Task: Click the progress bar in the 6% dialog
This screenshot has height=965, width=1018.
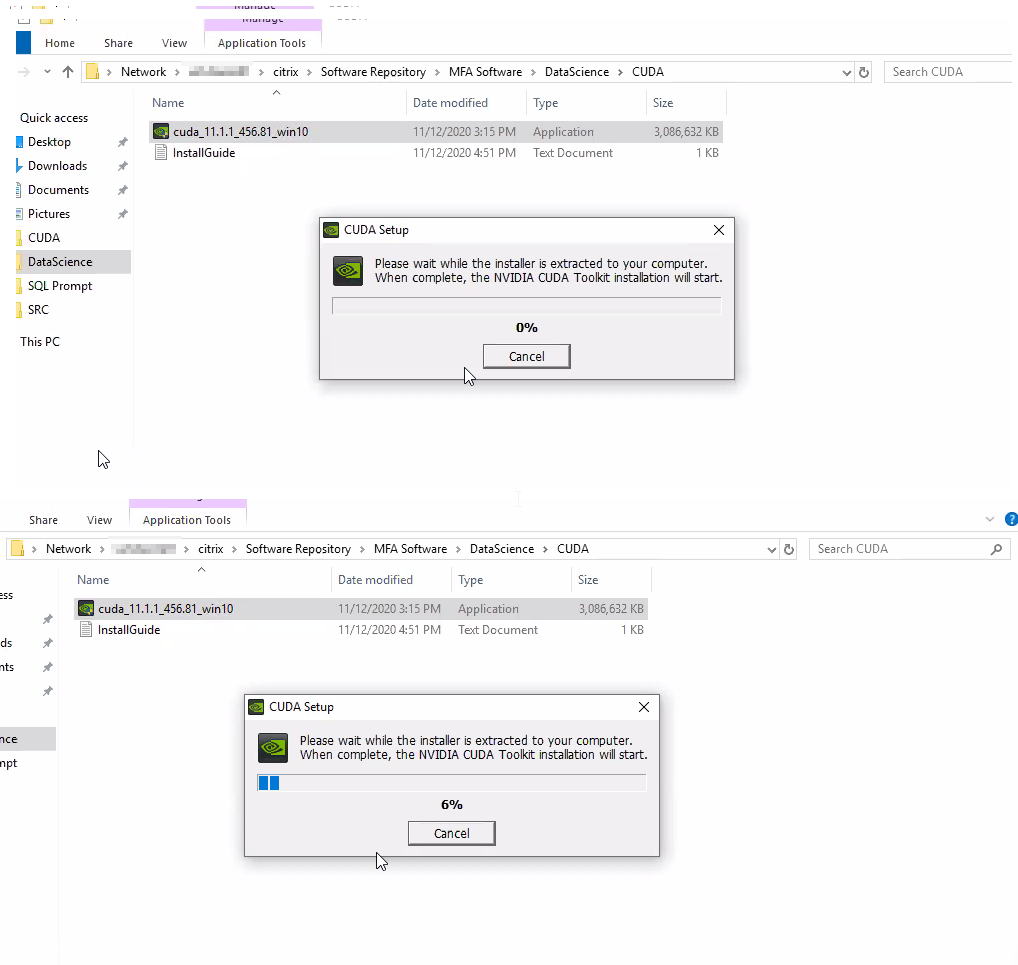Action: pyautogui.click(x=452, y=783)
